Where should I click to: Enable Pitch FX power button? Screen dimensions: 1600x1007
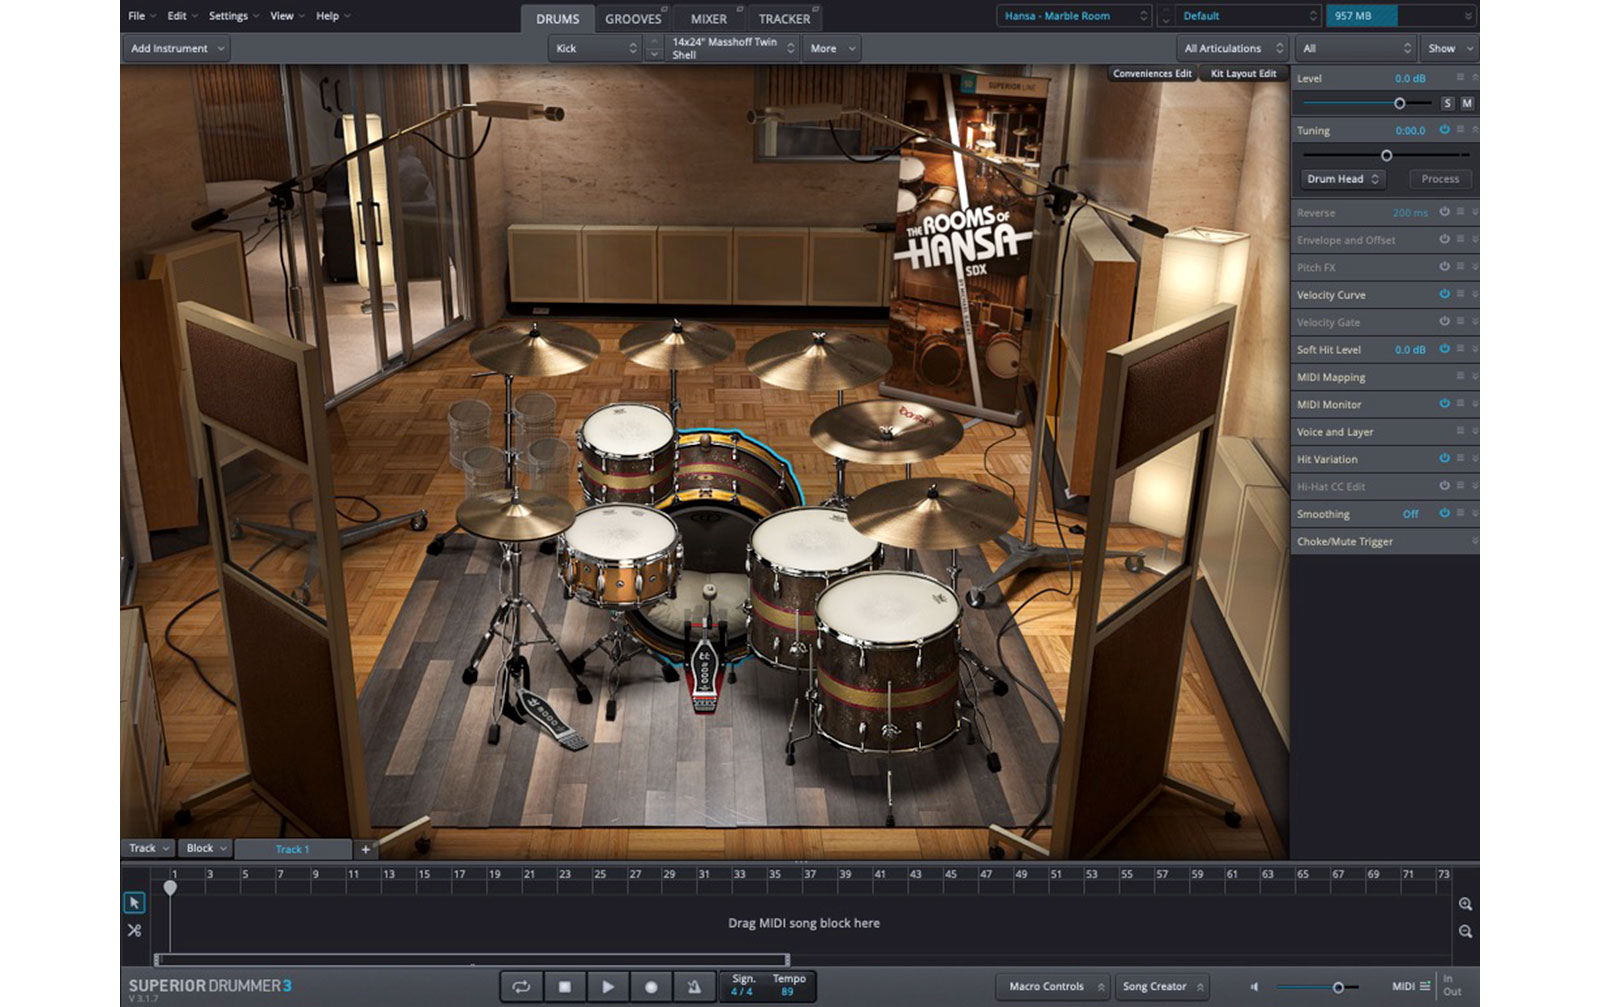pos(1444,267)
